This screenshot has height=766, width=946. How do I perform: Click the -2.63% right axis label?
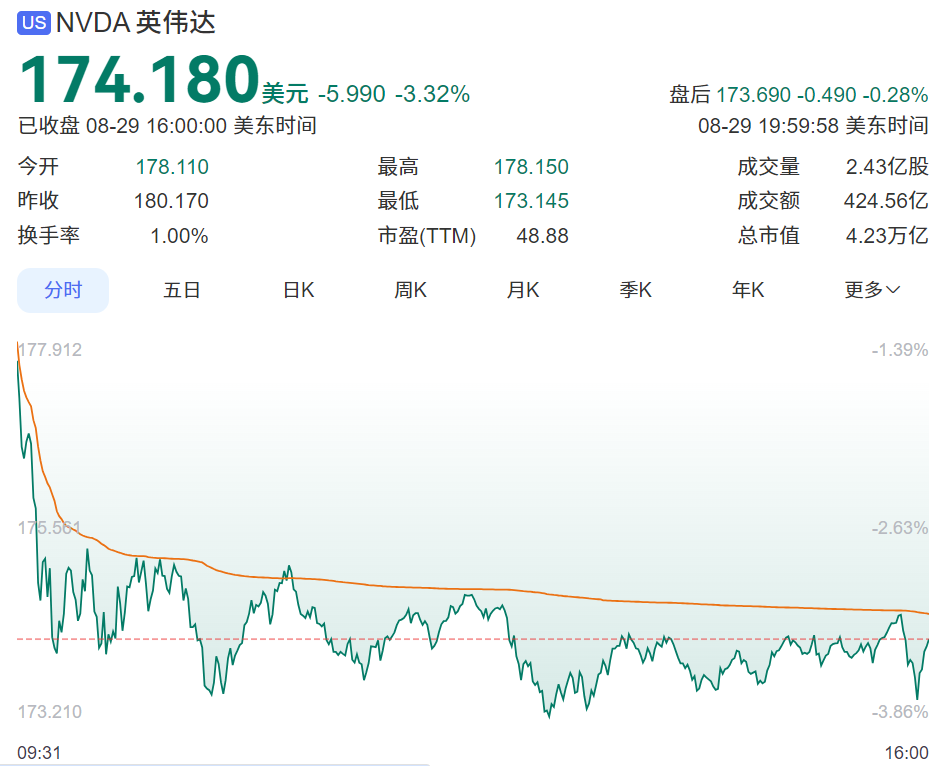tap(900, 528)
